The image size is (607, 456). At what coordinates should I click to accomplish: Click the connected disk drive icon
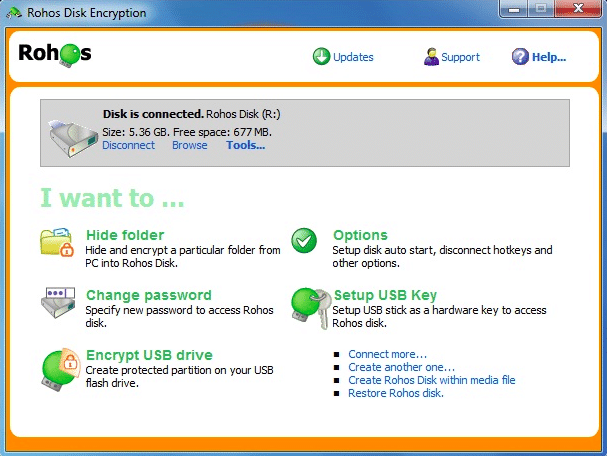point(73,138)
